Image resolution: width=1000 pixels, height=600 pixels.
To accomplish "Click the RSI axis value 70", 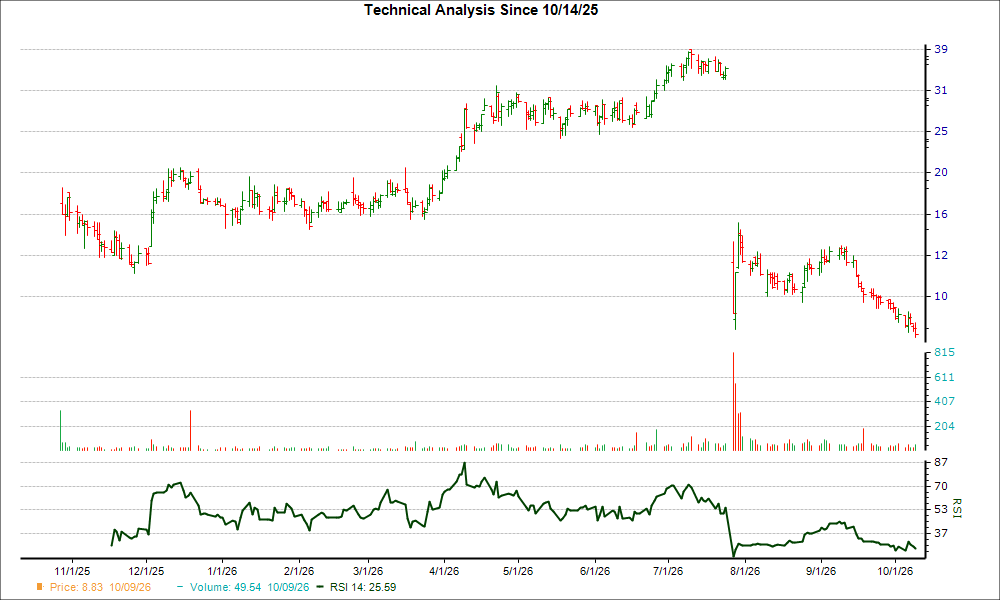I will pyautogui.click(x=941, y=486).
